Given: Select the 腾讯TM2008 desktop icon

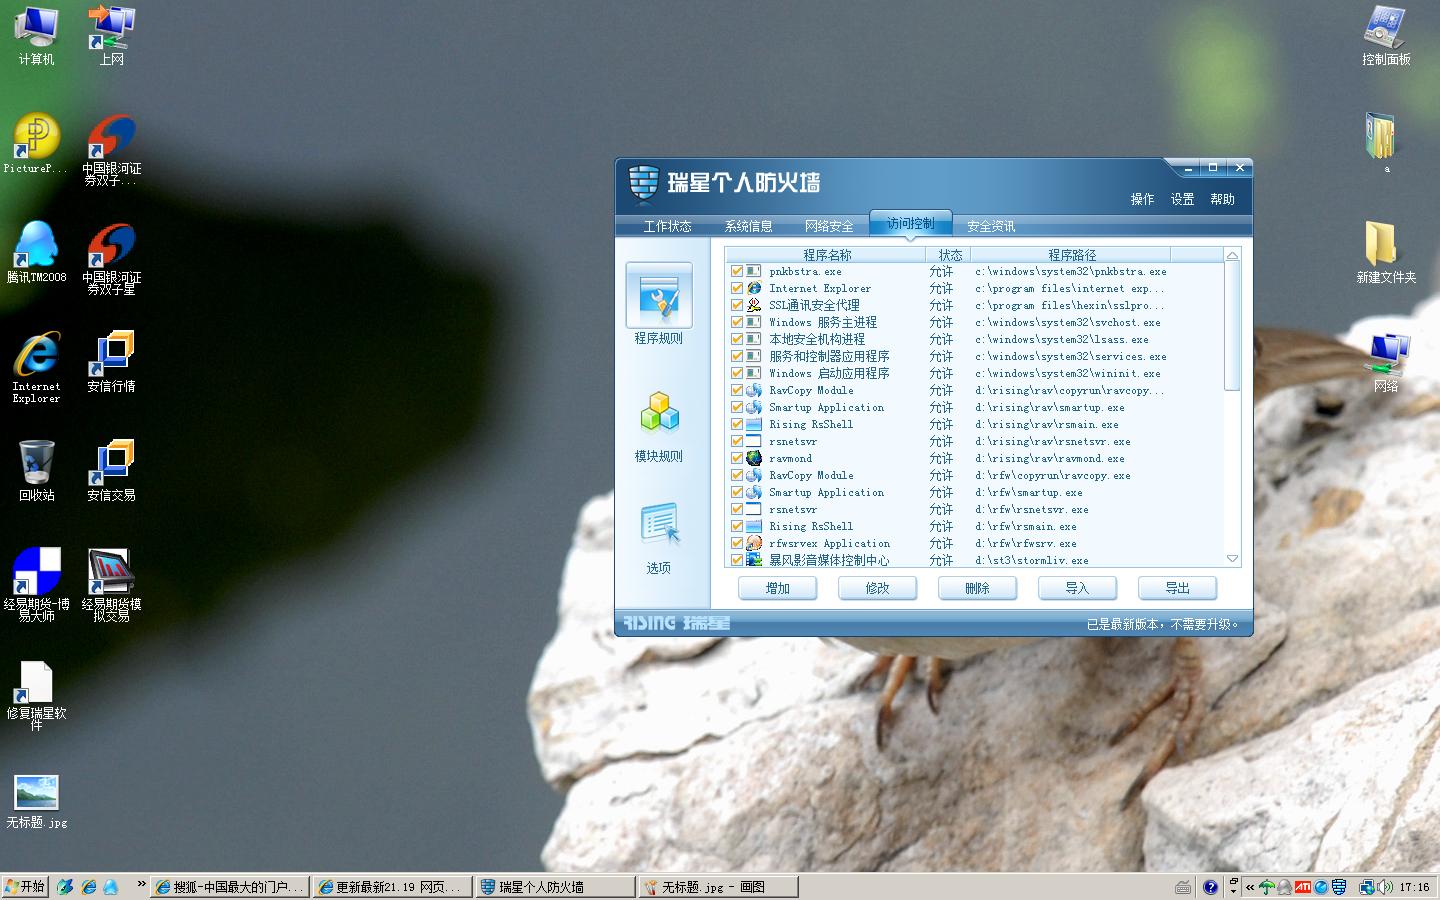Looking at the screenshot, I should [37, 252].
